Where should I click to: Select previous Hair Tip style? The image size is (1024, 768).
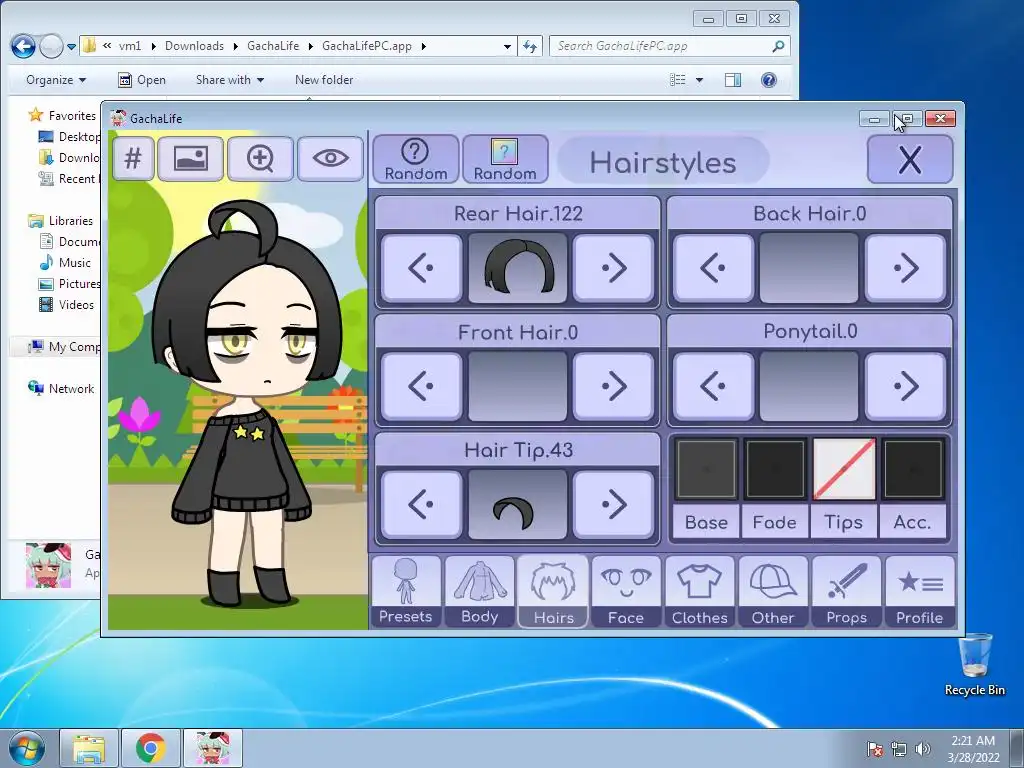pyautogui.click(x=421, y=504)
